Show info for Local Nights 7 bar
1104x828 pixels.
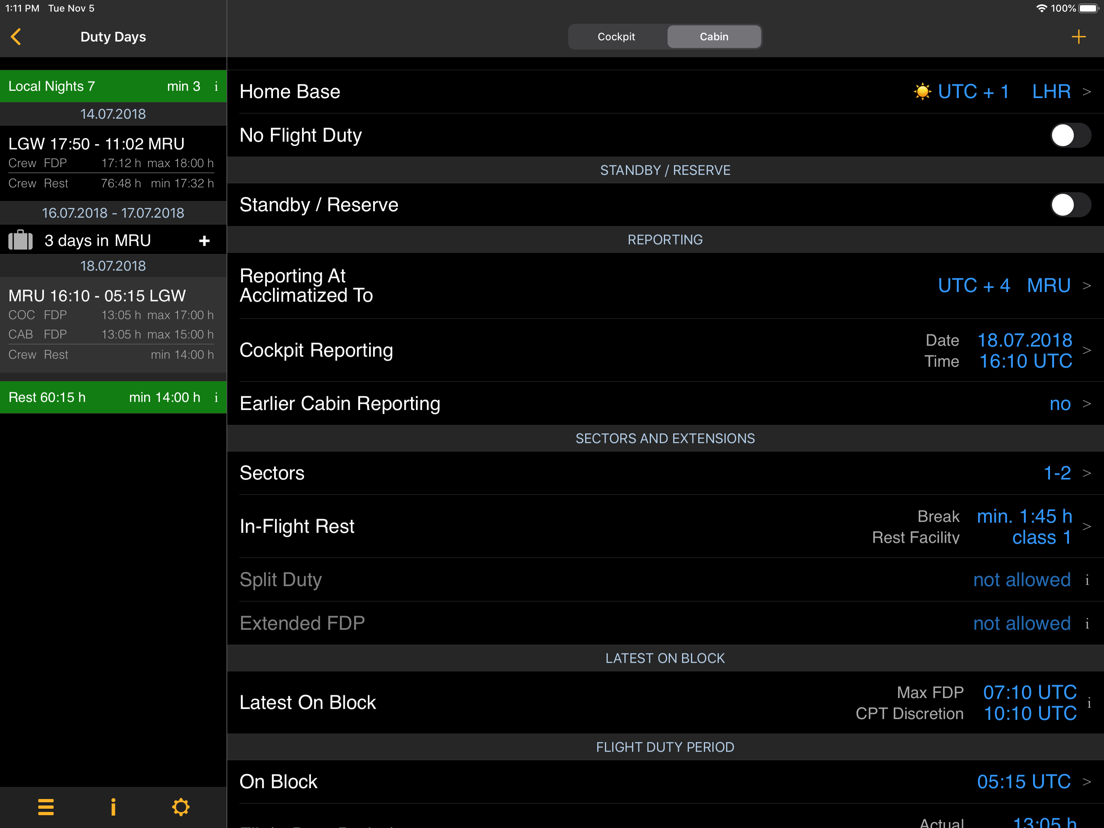coord(216,87)
